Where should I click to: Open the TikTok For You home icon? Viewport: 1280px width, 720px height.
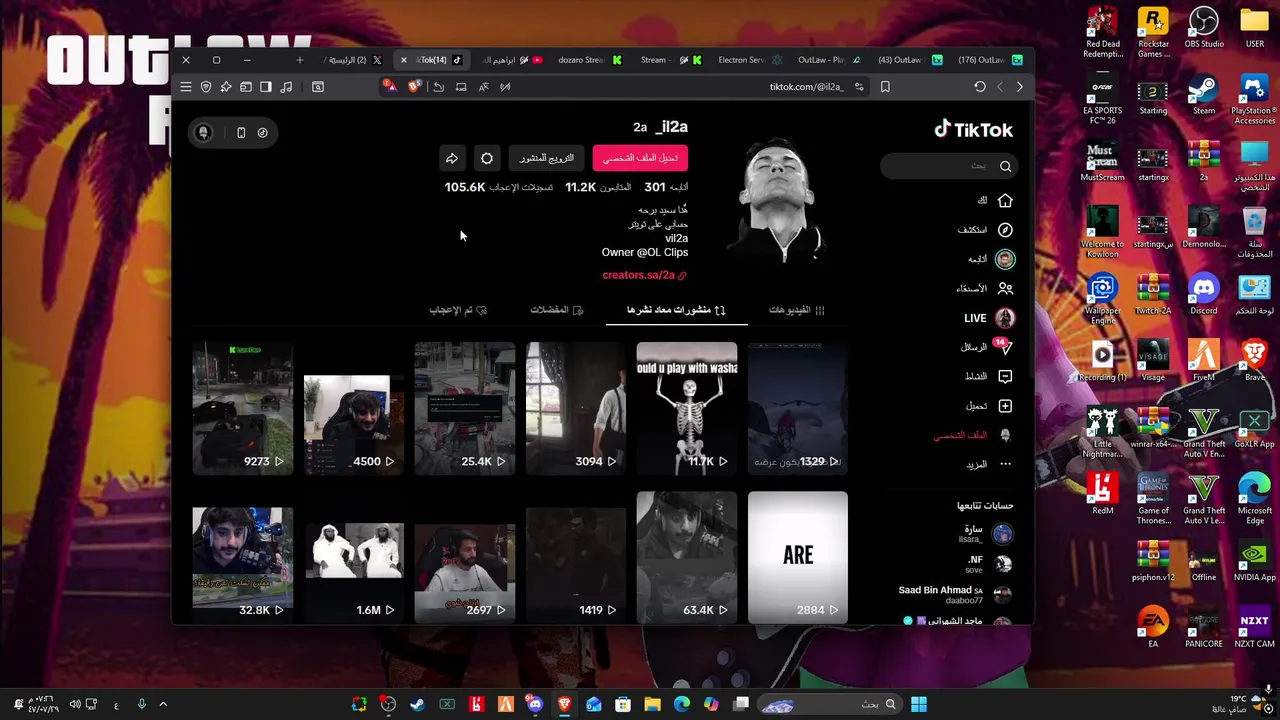pos(1005,200)
